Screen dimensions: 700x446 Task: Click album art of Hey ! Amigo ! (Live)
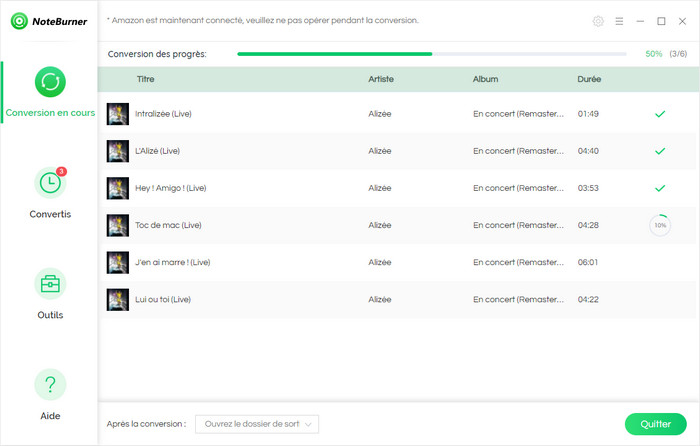[118, 188]
